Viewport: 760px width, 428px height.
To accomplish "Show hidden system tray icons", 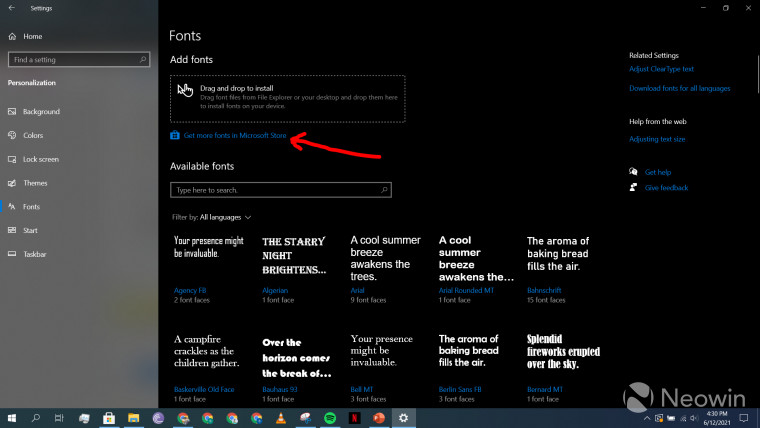I will coord(647,418).
